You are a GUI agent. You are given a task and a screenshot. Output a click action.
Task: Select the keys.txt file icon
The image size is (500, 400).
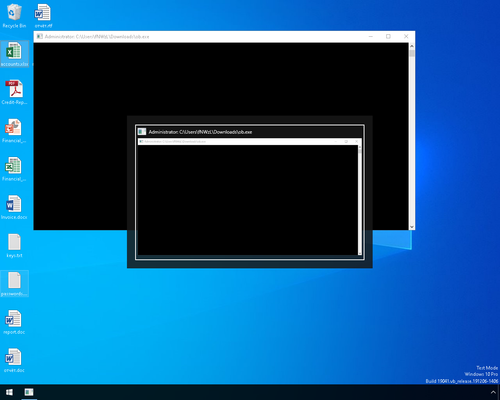pyautogui.click(x=14, y=246)
